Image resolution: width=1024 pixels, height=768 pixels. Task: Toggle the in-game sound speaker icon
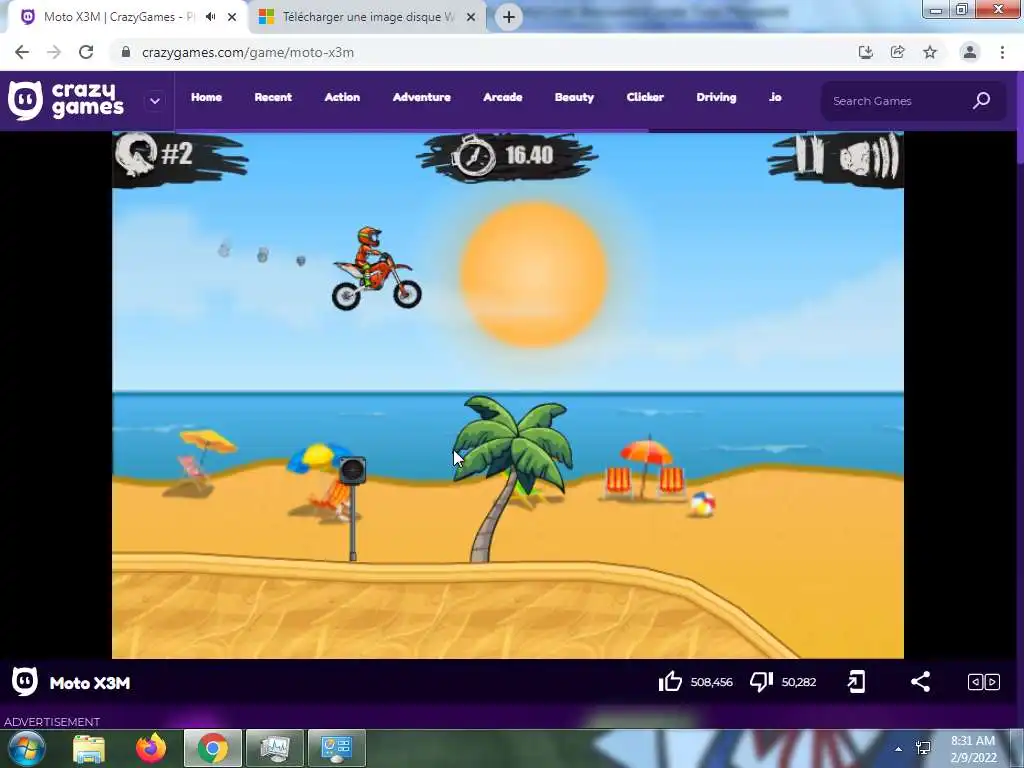point(869,156)
